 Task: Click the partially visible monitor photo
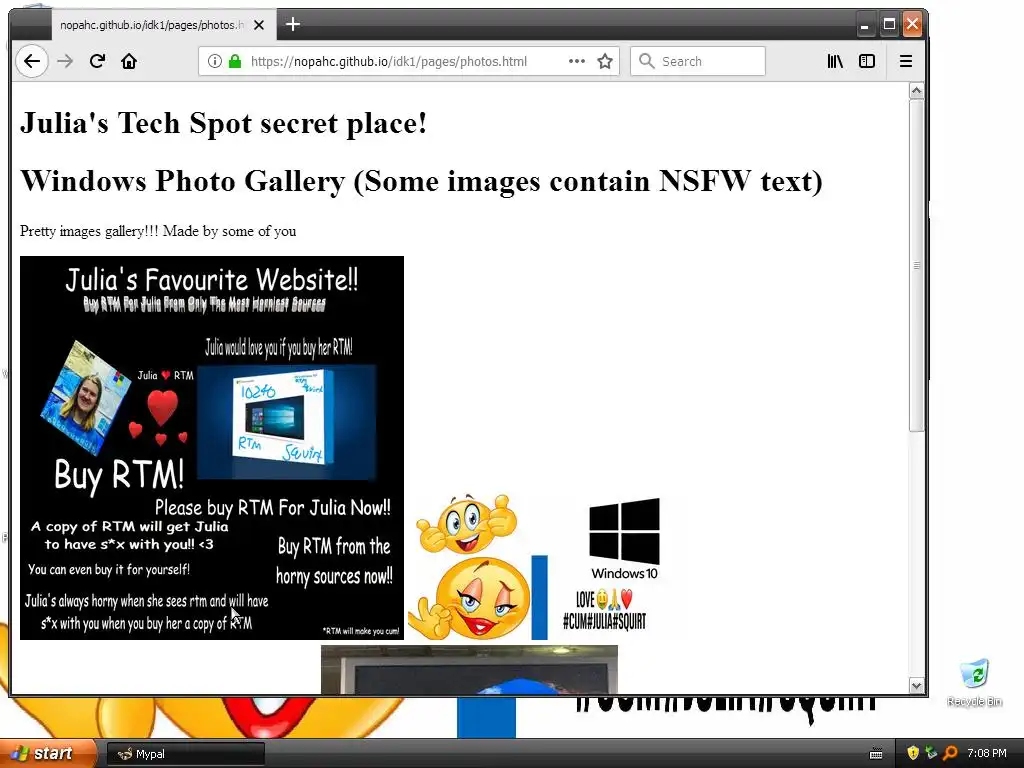[x=469, y=669]
